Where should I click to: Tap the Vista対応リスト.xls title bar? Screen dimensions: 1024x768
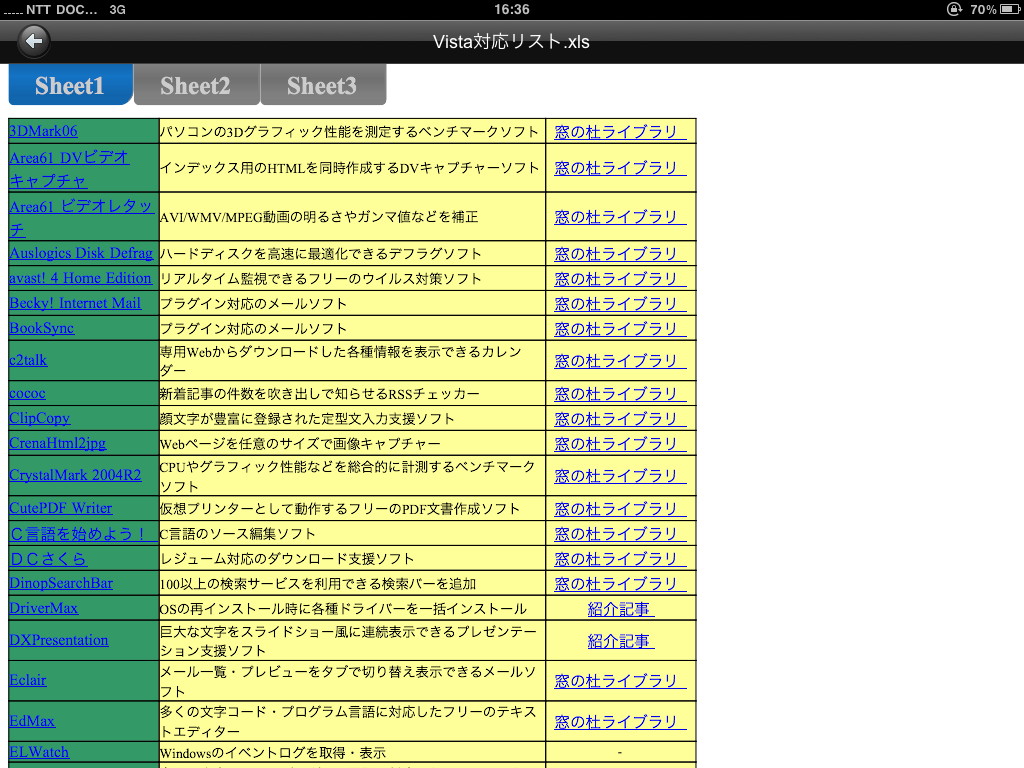click(512, 41)
